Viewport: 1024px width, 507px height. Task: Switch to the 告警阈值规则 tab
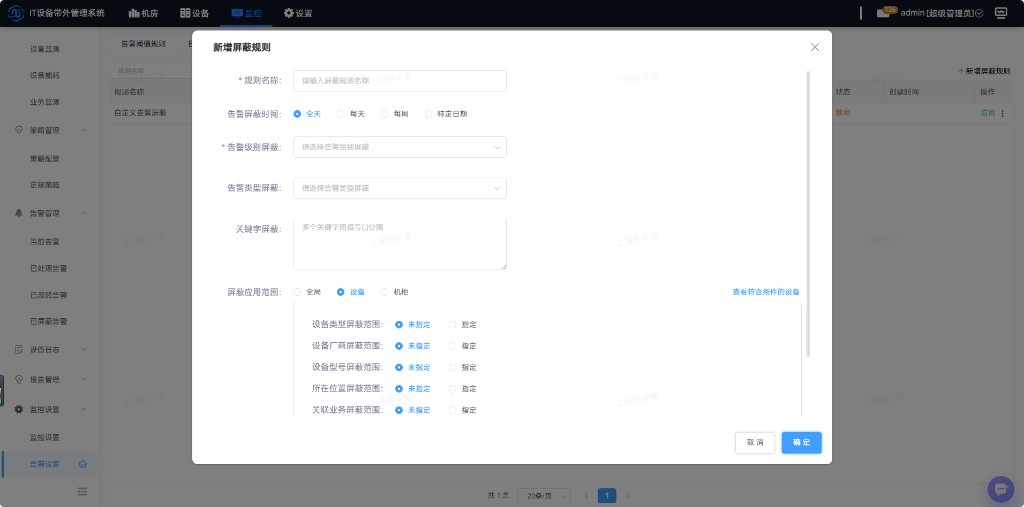tap(143, 44)
